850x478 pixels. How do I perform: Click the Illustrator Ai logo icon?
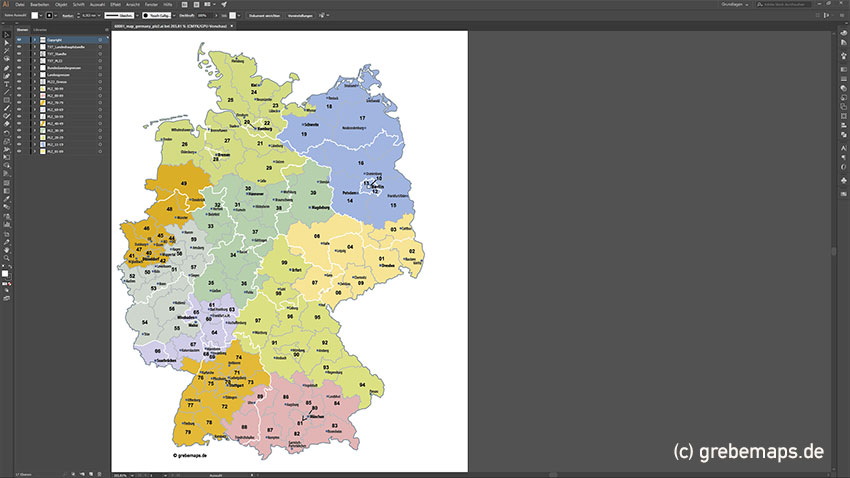[6, 5]
